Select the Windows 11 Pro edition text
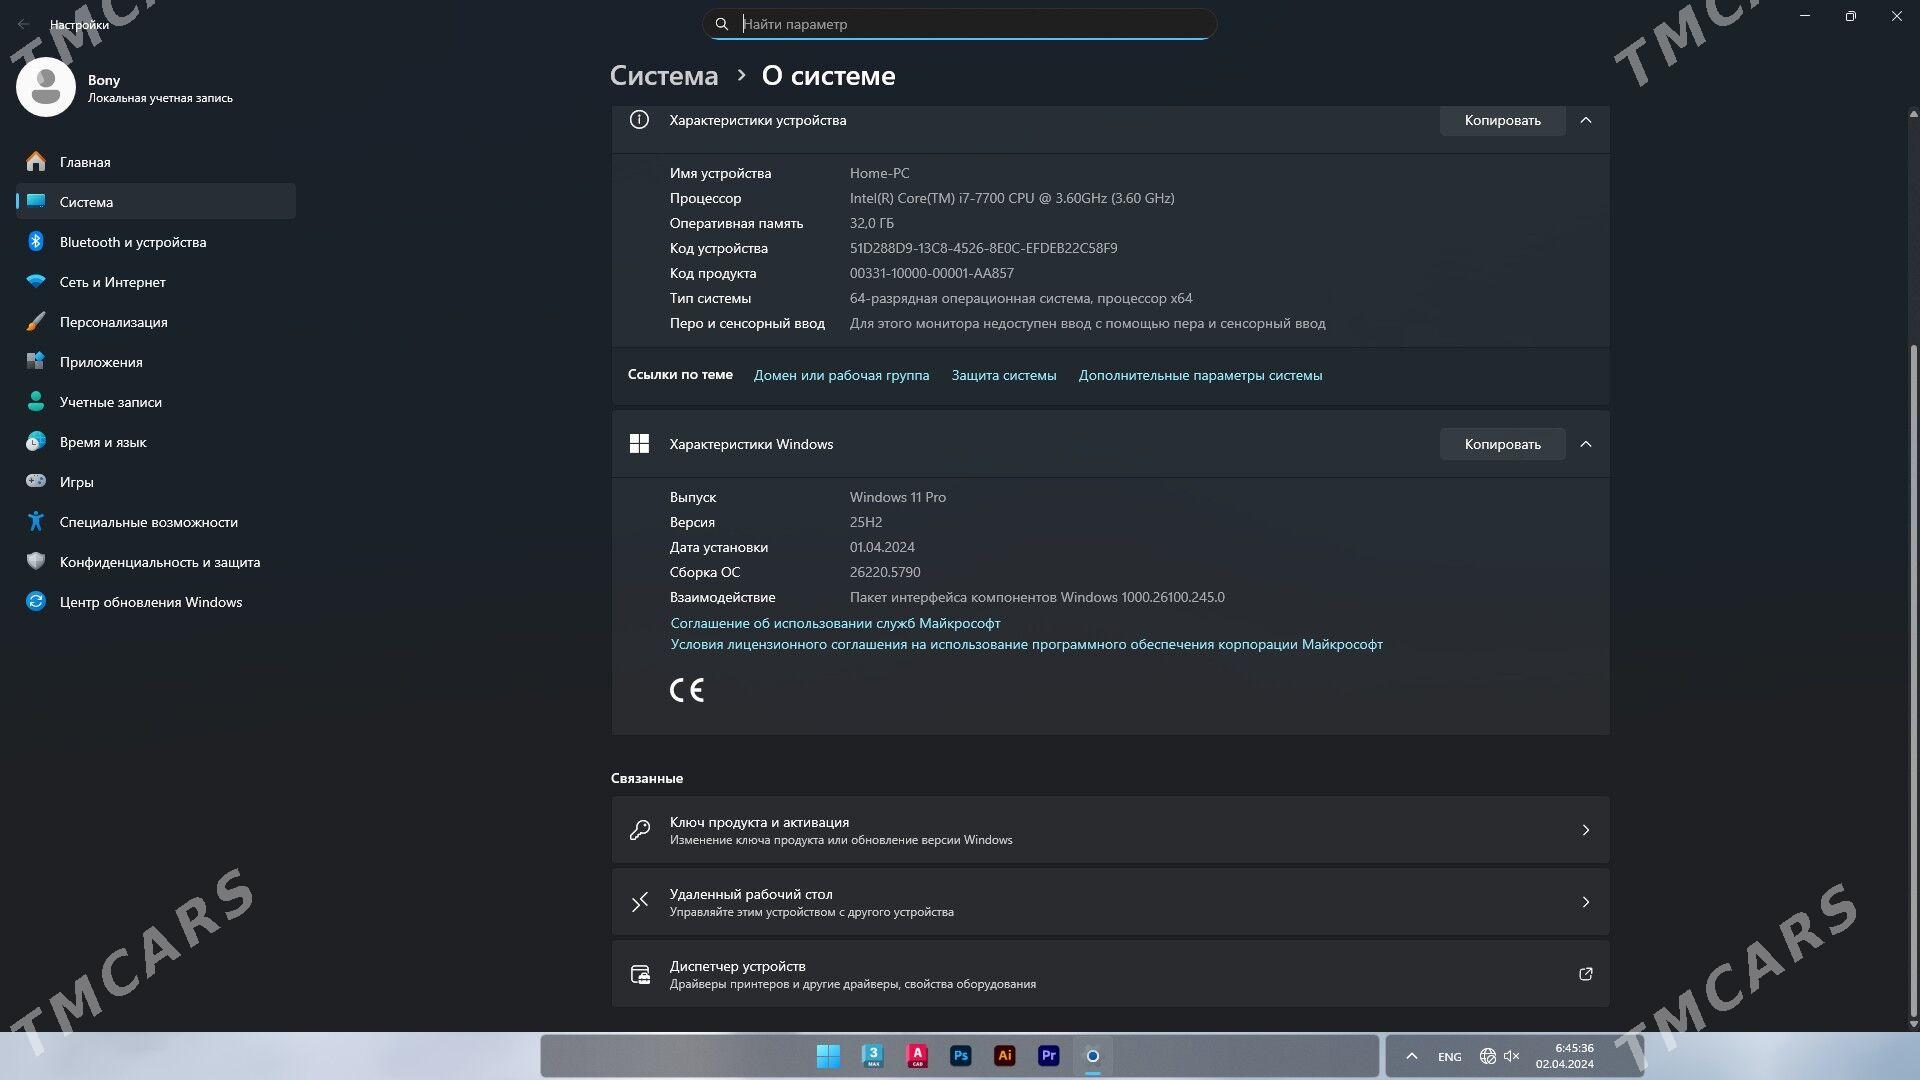The height and width of the screenshot is (1080, 1920). click(898, 497)
